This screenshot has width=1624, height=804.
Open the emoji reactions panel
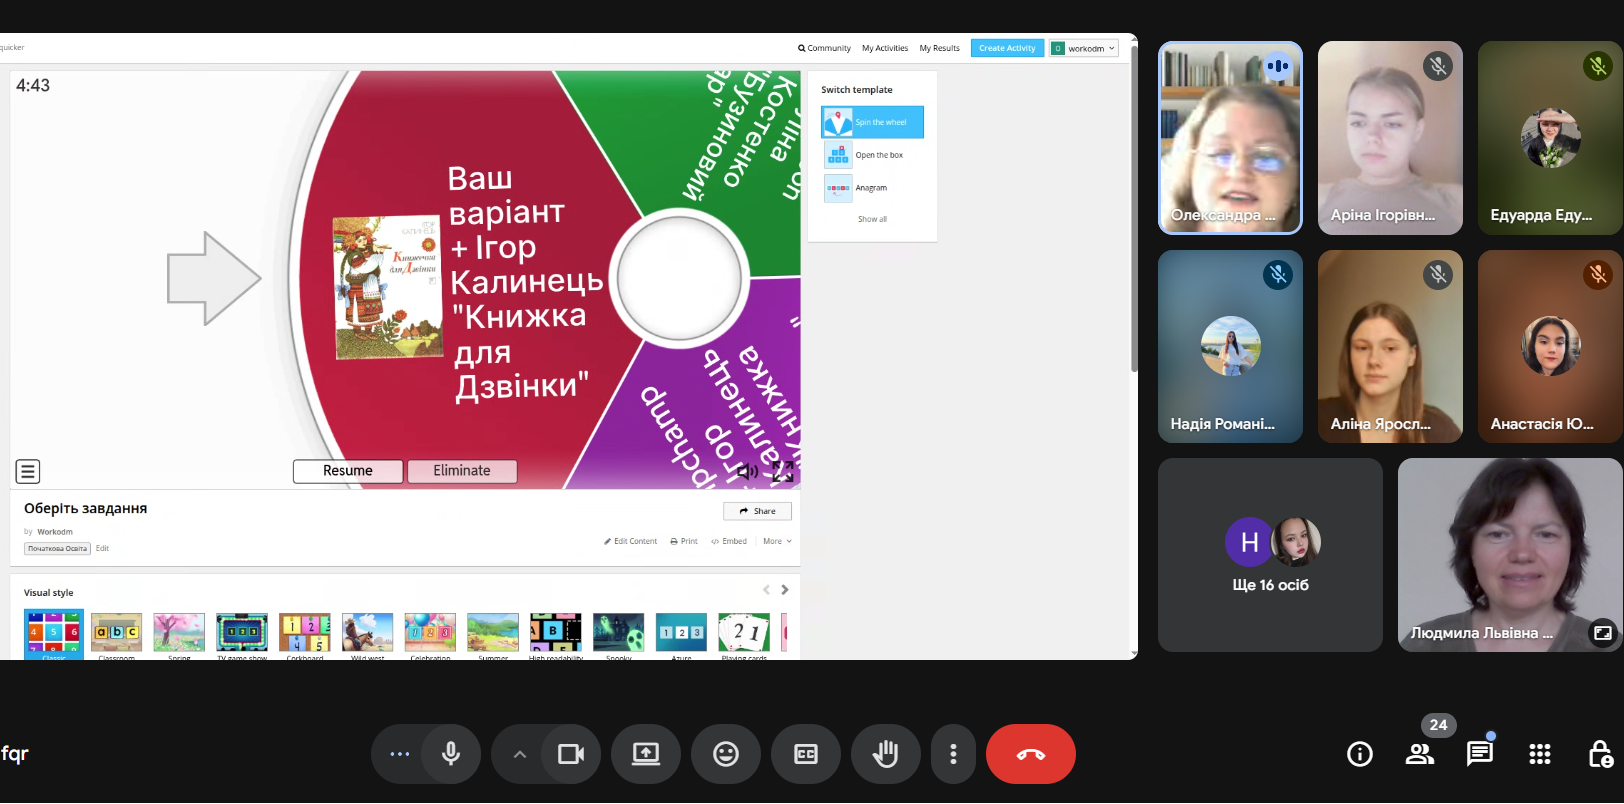click(726, 754)
